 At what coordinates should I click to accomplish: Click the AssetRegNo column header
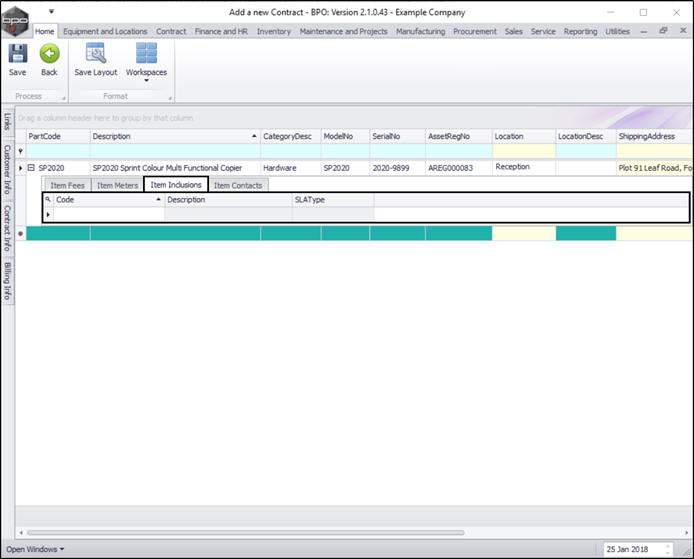tap(459, 136)
